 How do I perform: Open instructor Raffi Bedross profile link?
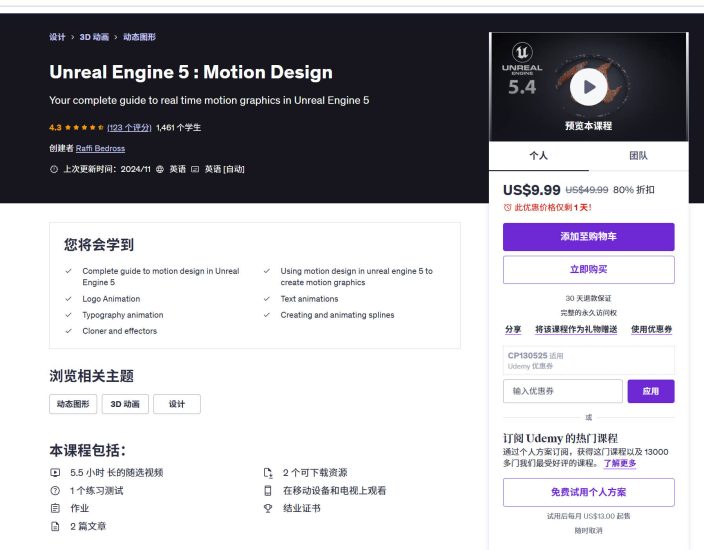click(101, 148)
